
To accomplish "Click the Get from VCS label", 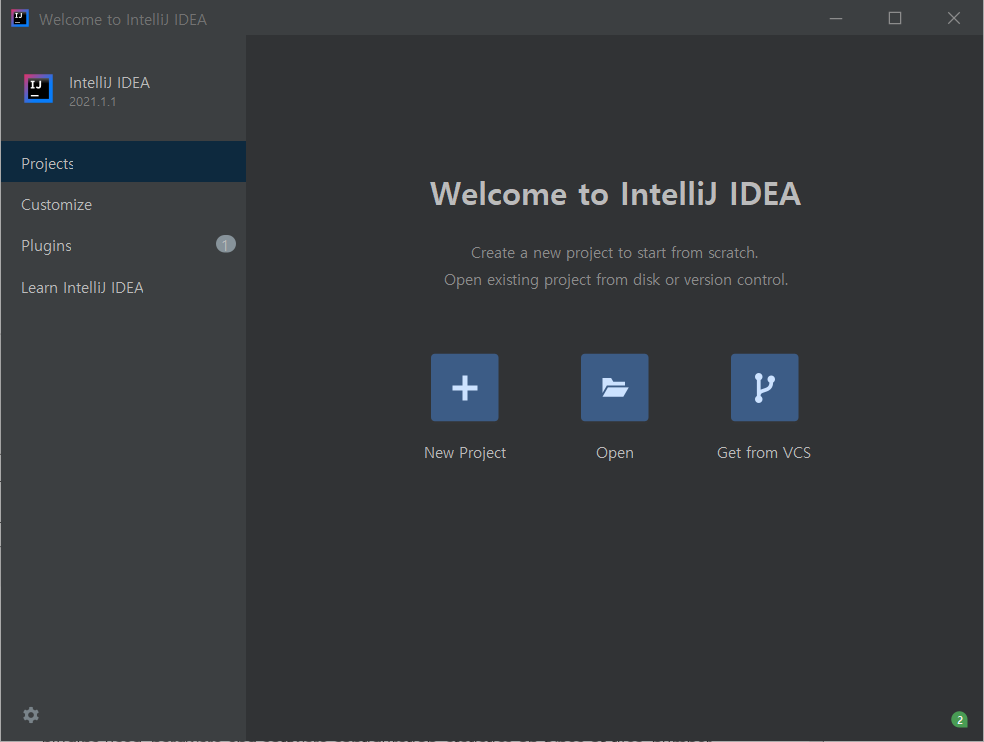I will click(x=764, y=453).
